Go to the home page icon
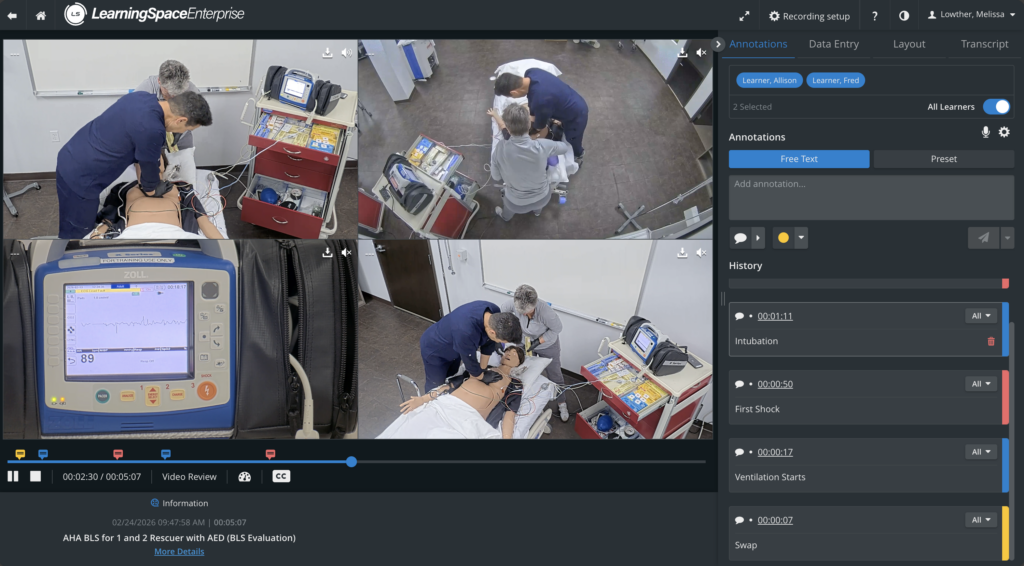The height and width of the screenshot is (566, 1024). point(40,16)
